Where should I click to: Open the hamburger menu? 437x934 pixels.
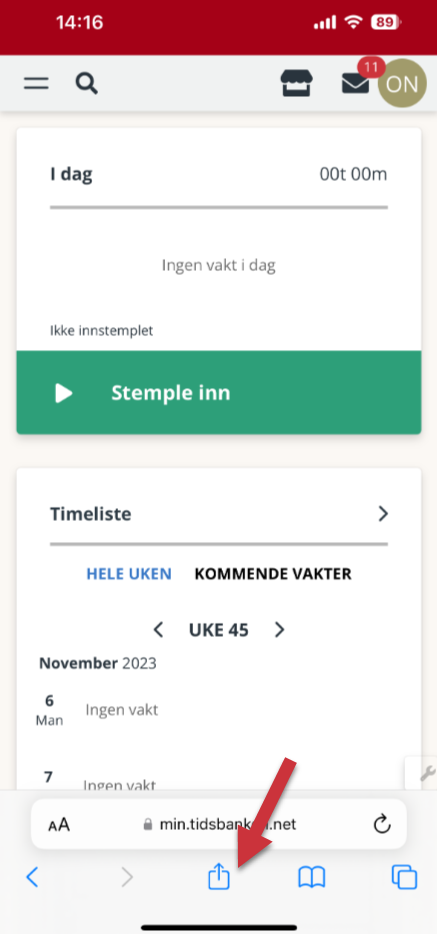pos(36,84)
